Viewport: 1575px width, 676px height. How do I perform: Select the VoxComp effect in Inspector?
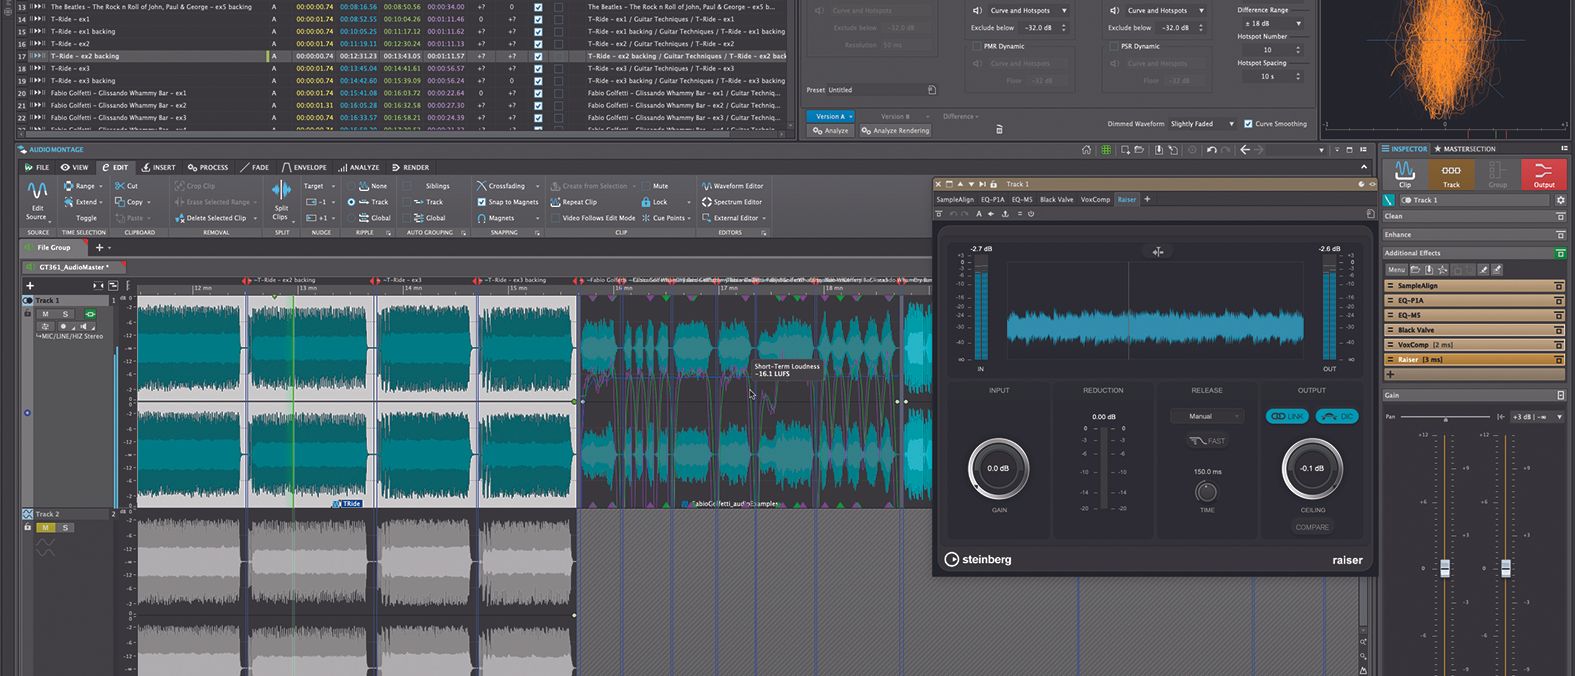tap(1474, 345)
